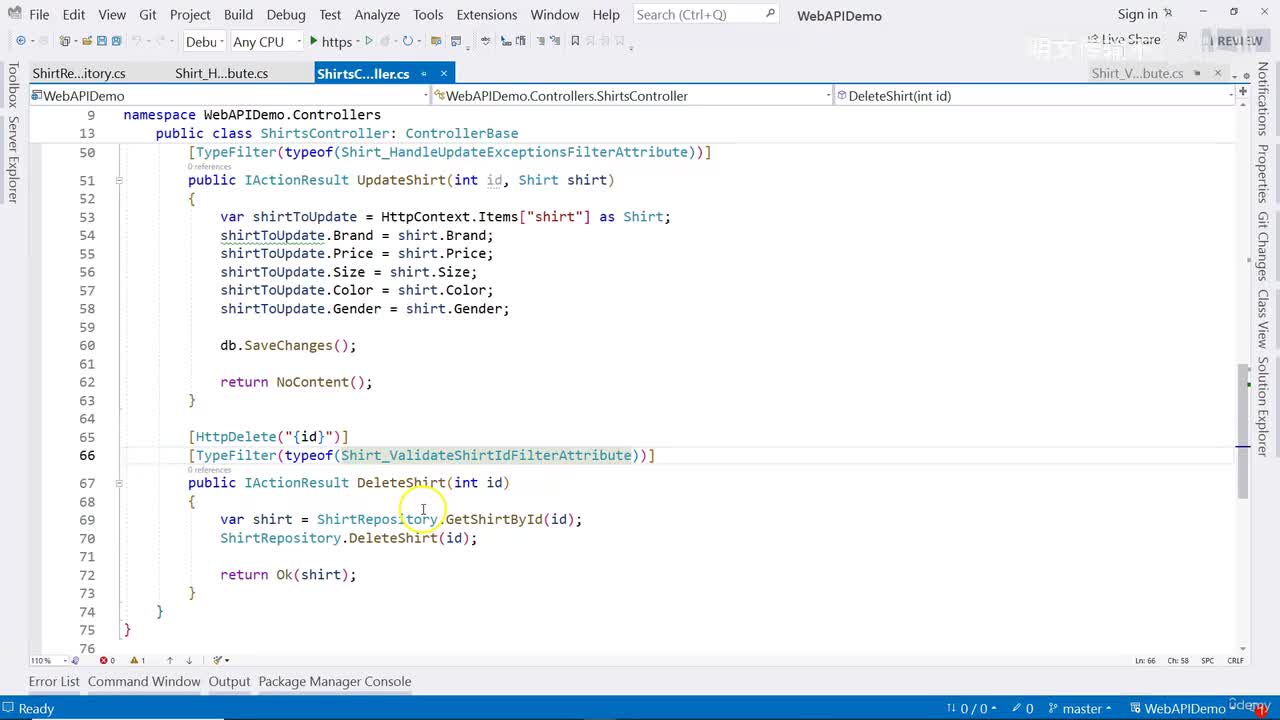Open the File menu
This screenshot has height=720, width=1280.
click(39, 14)
